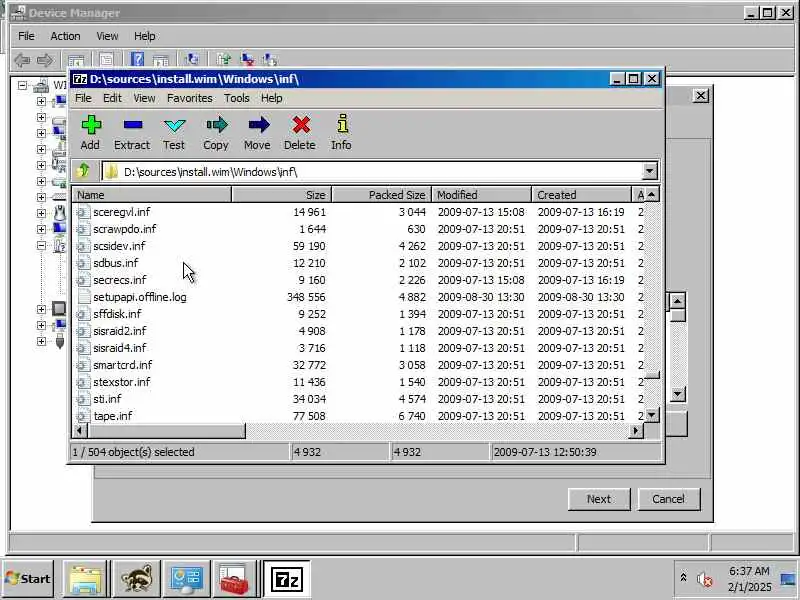
Task: Click the control panel taskbar icon
Action: [186, 580]
